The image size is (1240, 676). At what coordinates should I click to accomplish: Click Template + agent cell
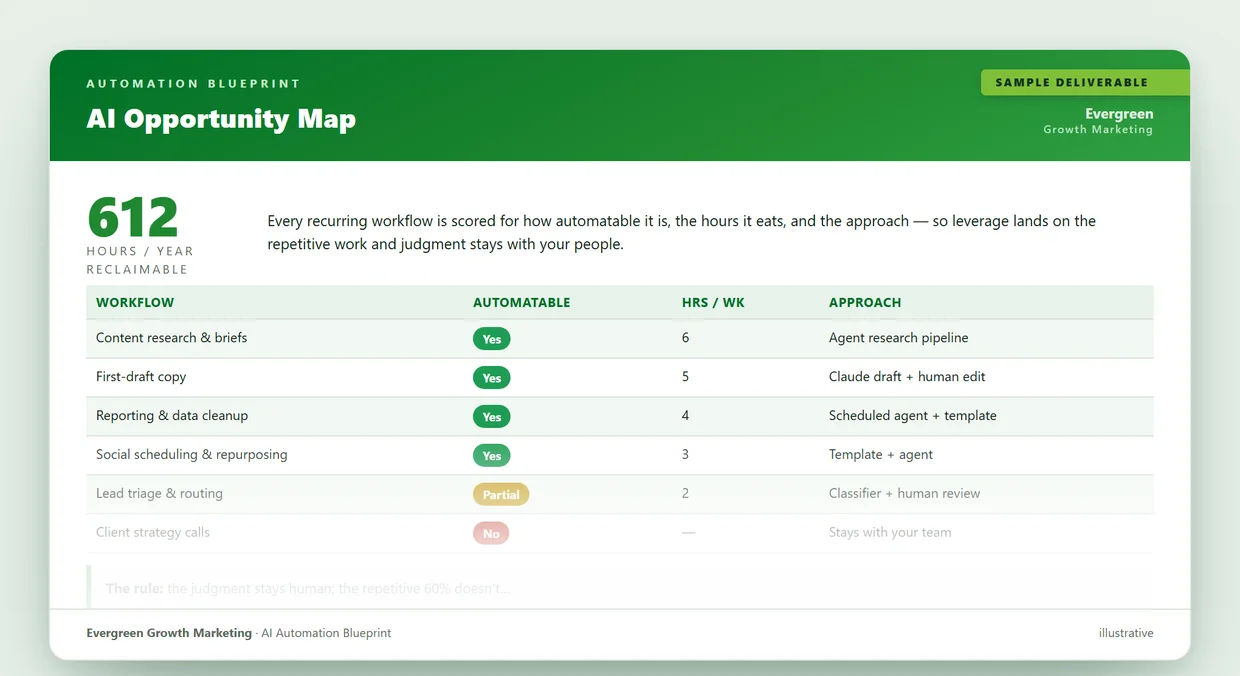[881, 455]
